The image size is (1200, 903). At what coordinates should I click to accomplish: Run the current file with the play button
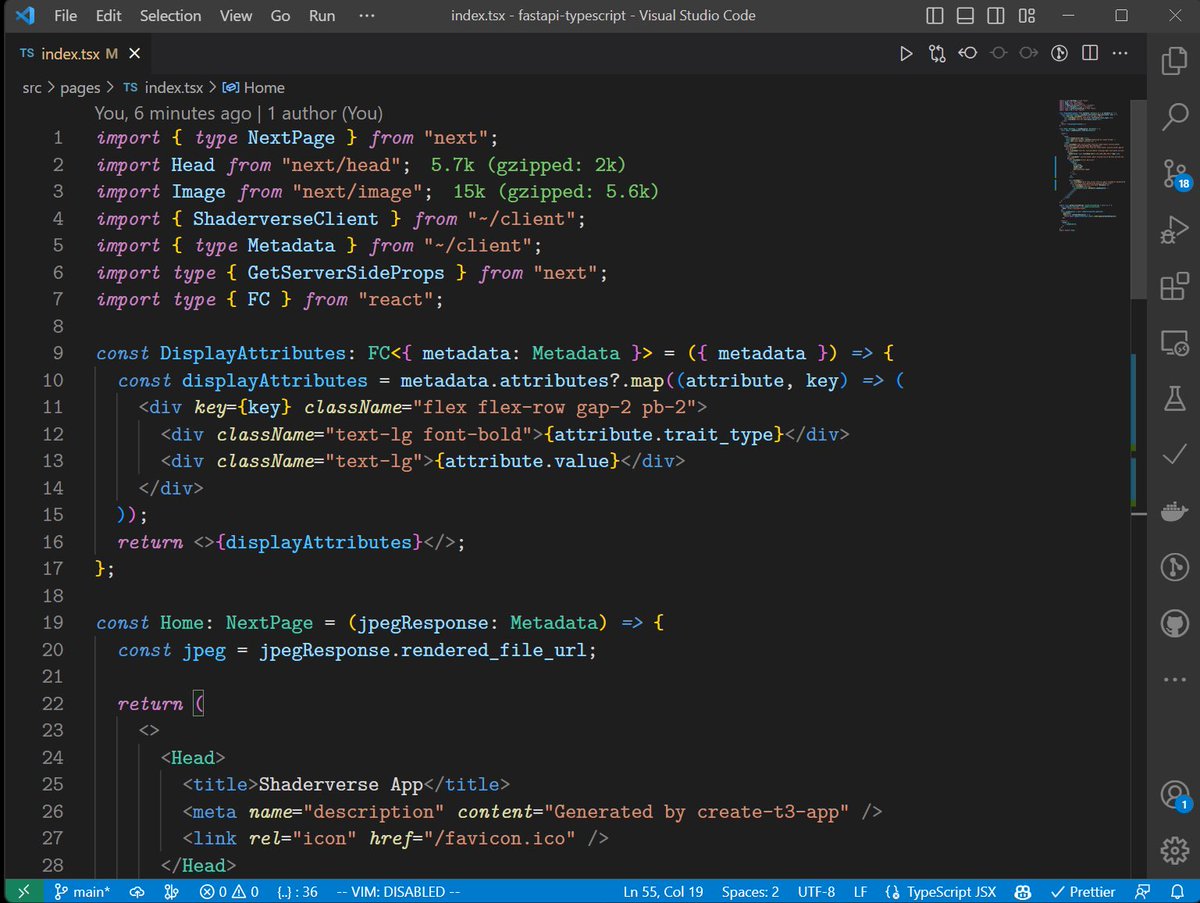[906, 54]
